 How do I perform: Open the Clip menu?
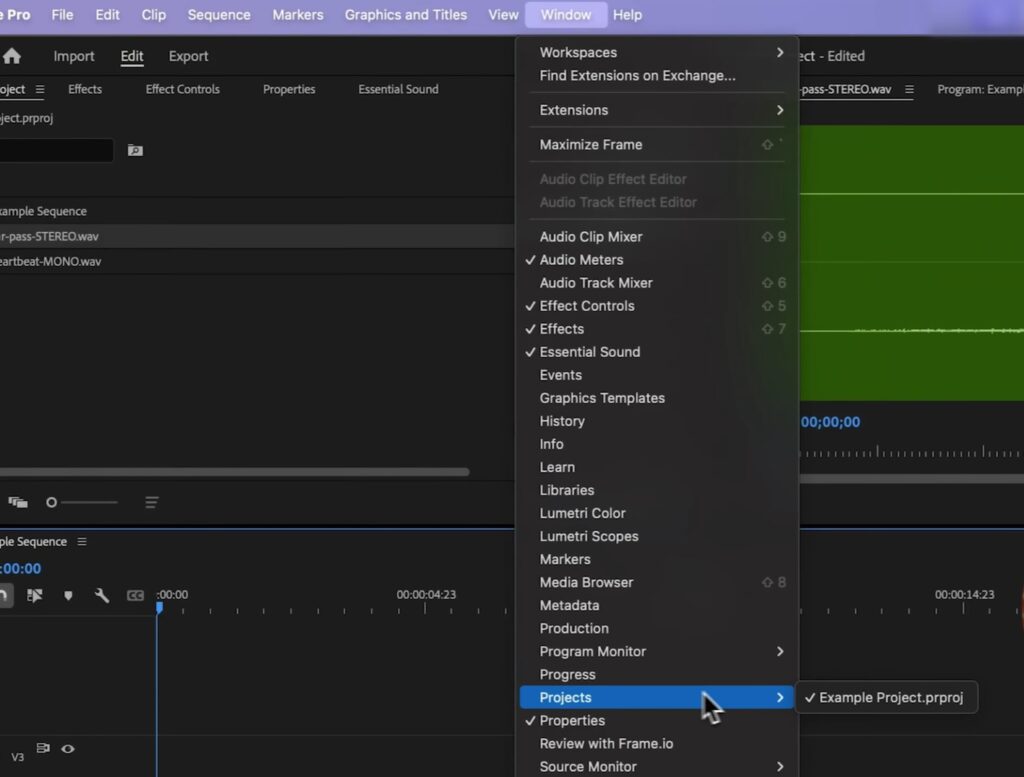(x=153, y=14)
